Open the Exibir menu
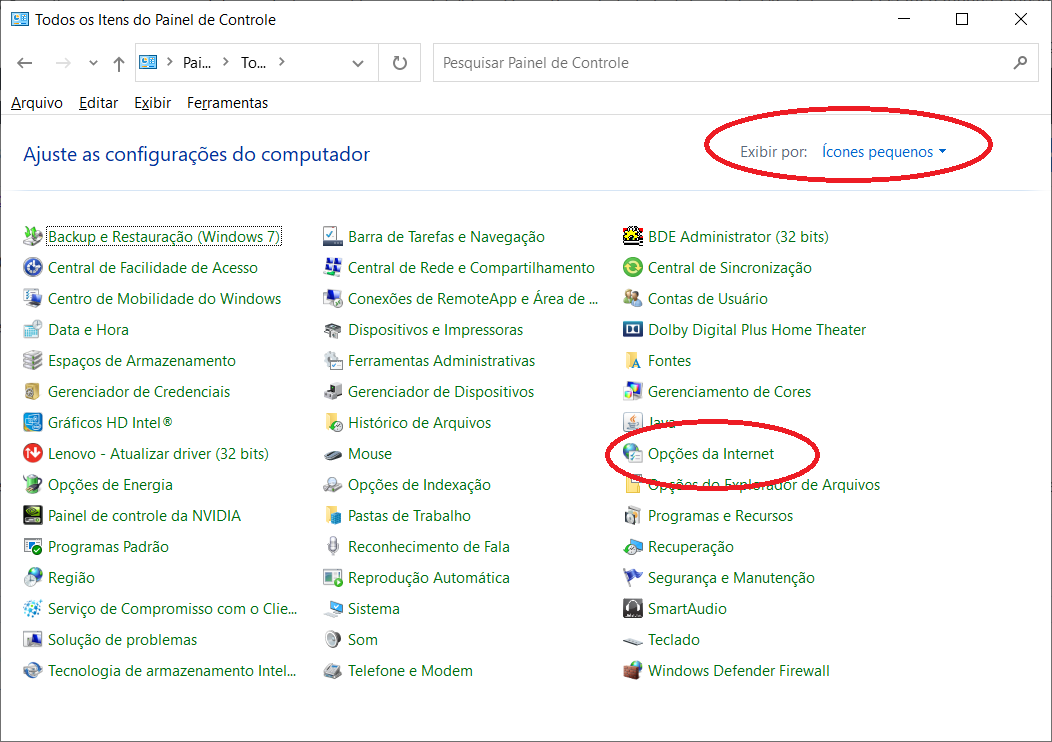This screenshot has width=1052, height=742. pyautogui.click(x=152, y=103)
